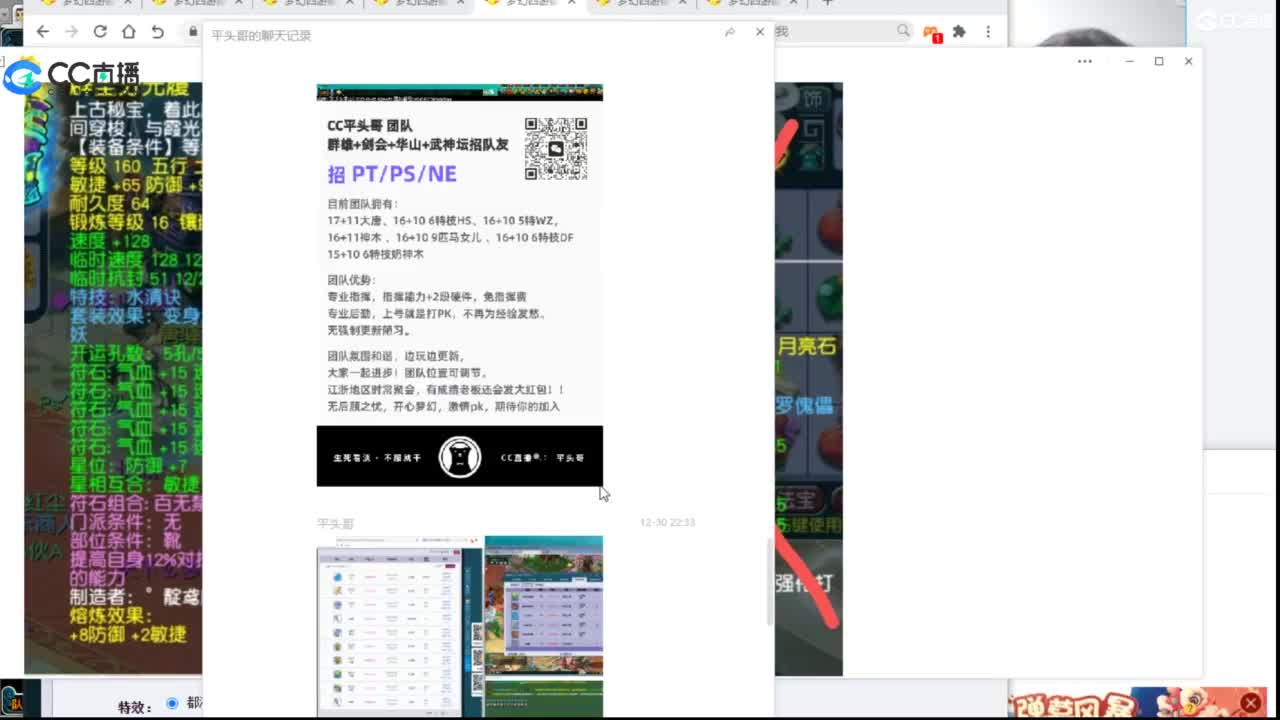This screenshot has height=720, width=1280.
Task: Reload the current webpage
Action: click(99, 30)
